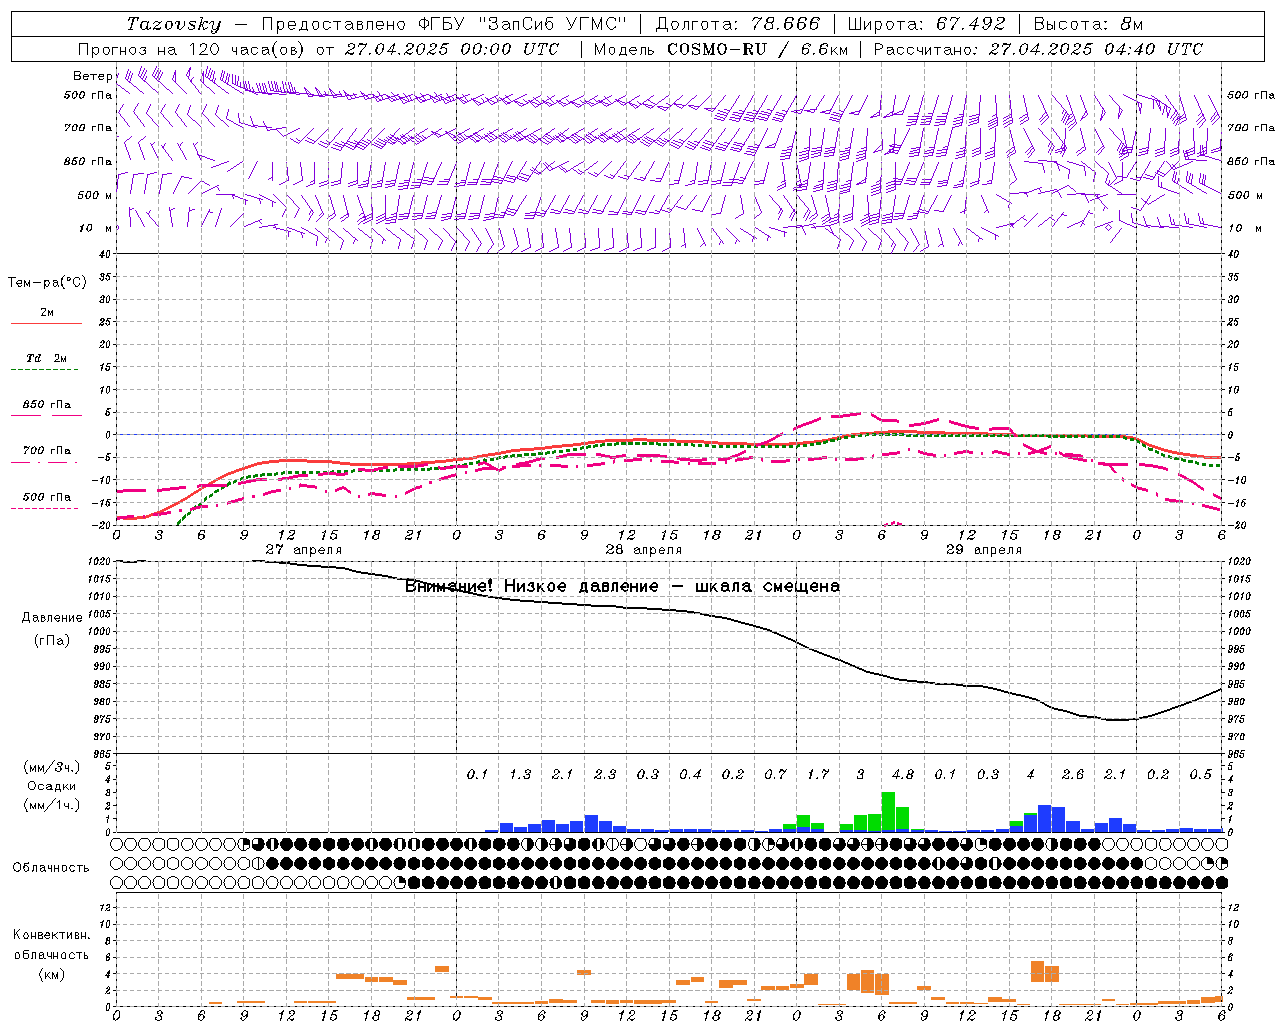1280x1024 pixels.
Task: Click the "Осадки" precipitation label
Action: (x=52, y=786)
